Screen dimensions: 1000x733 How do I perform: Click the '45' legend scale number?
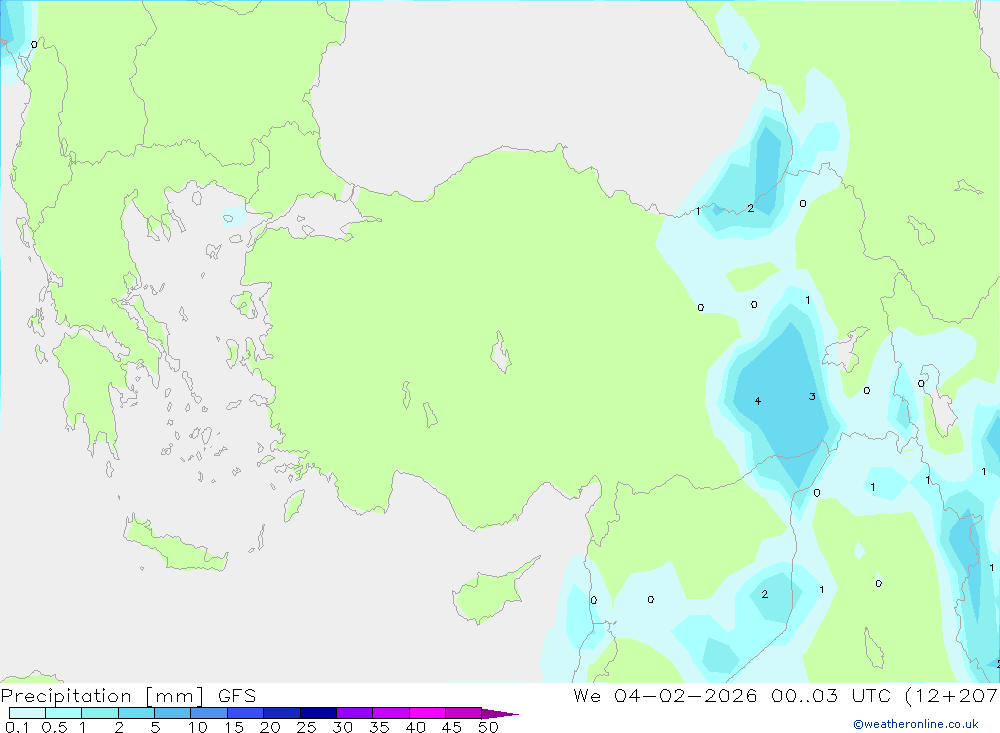pos(452,727)
